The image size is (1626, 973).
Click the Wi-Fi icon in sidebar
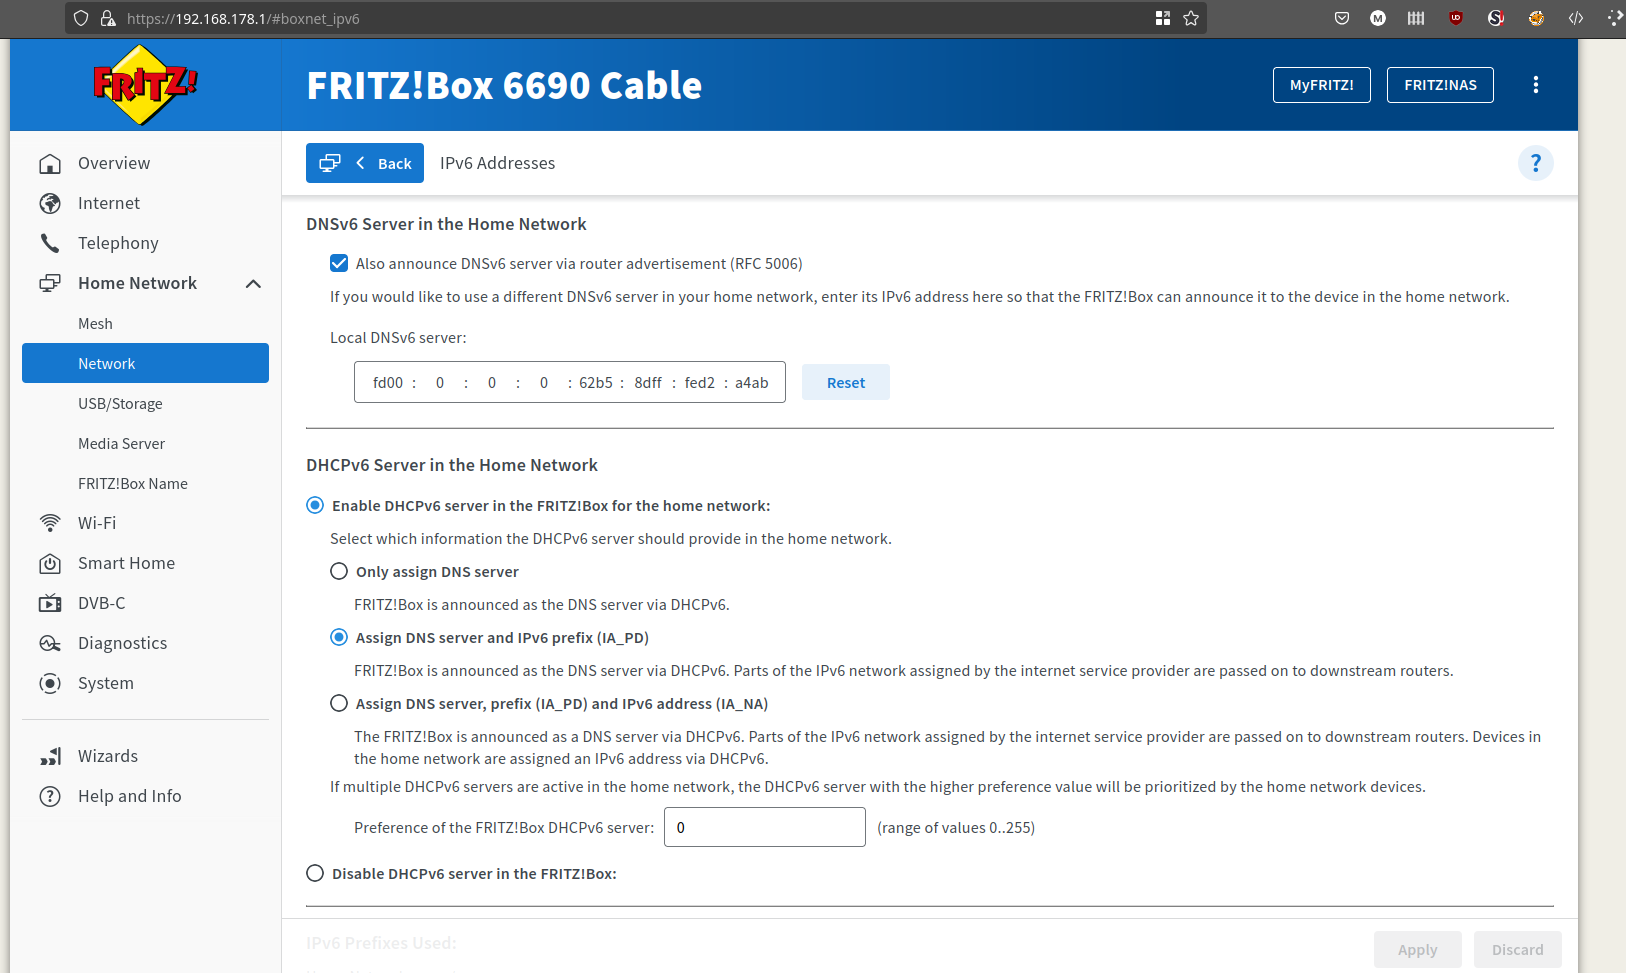50,523
